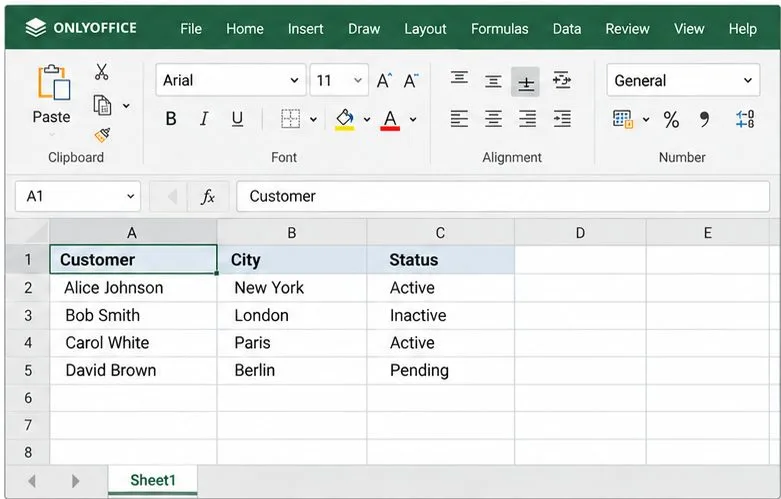781x499 pixels.
Task: Select the cell containing London
Action: (x=292, y=315)
